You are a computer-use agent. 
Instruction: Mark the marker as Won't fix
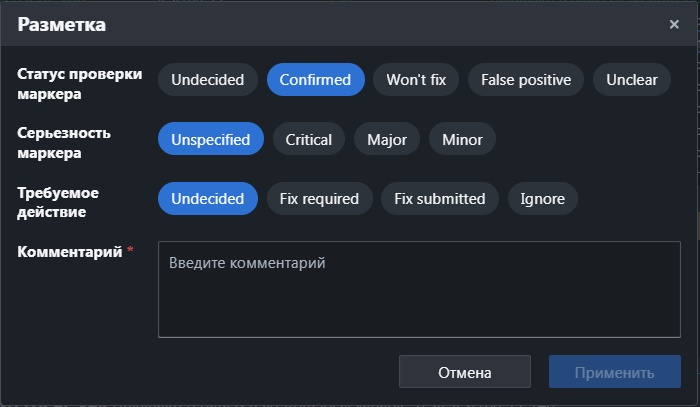coord(416,80)
